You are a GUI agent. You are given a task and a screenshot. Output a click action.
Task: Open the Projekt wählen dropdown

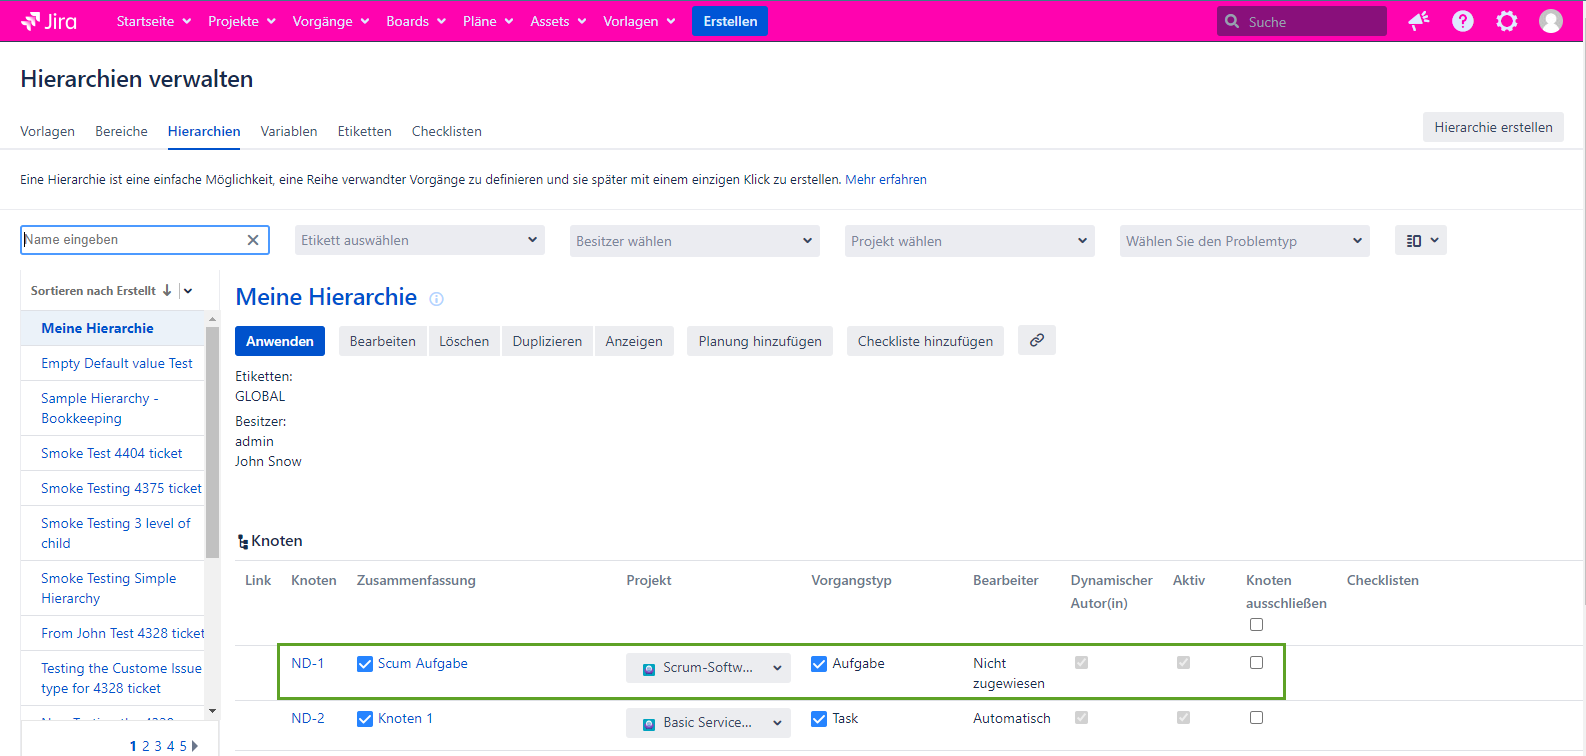pyautogui.click(x=968, y=241)
